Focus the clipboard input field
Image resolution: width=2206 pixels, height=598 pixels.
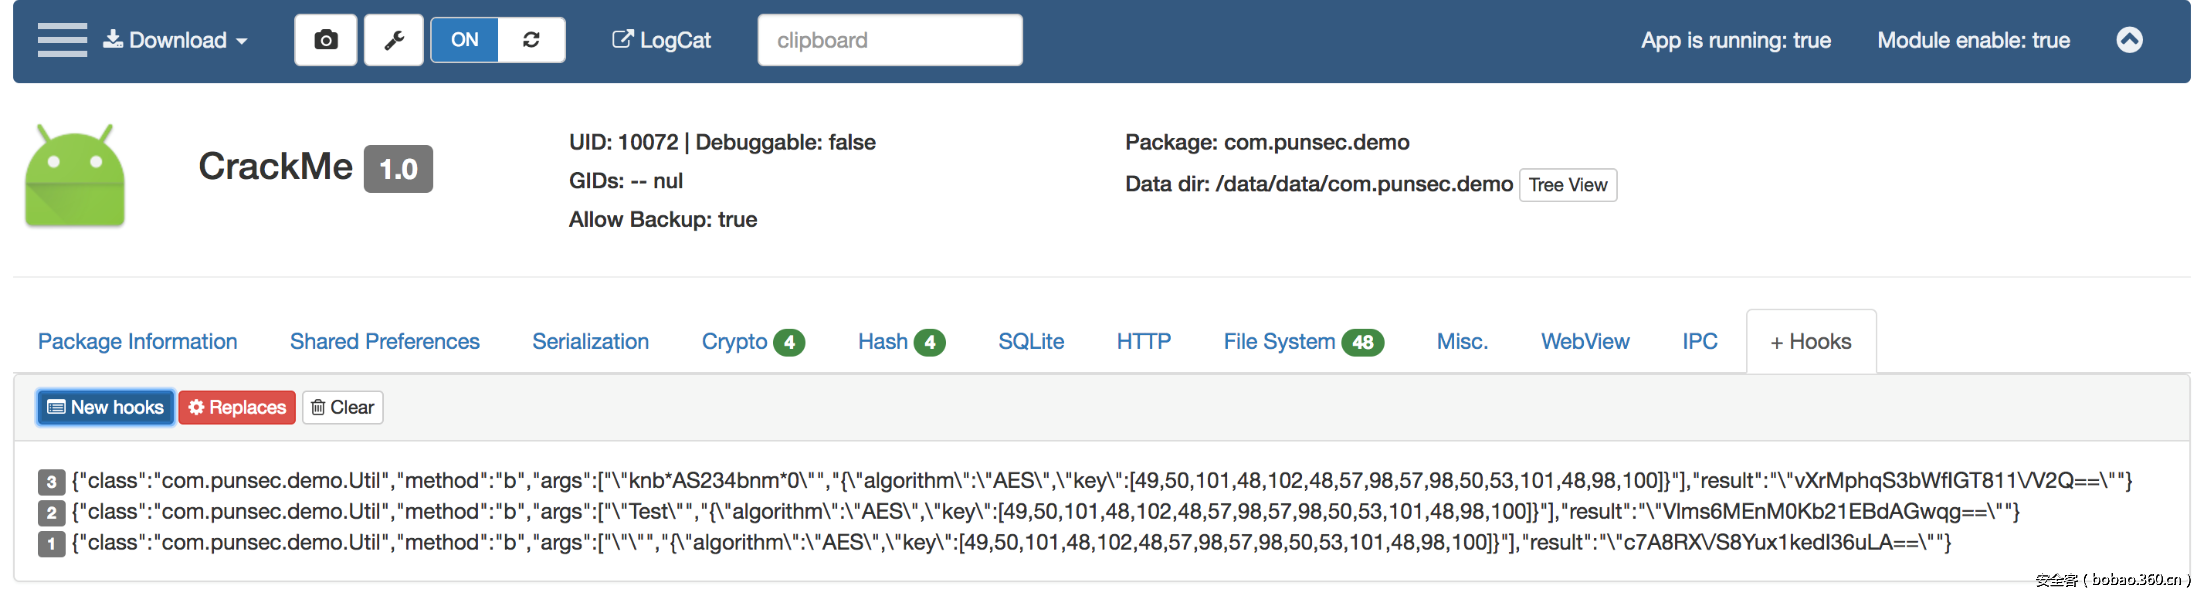point(889,40)
